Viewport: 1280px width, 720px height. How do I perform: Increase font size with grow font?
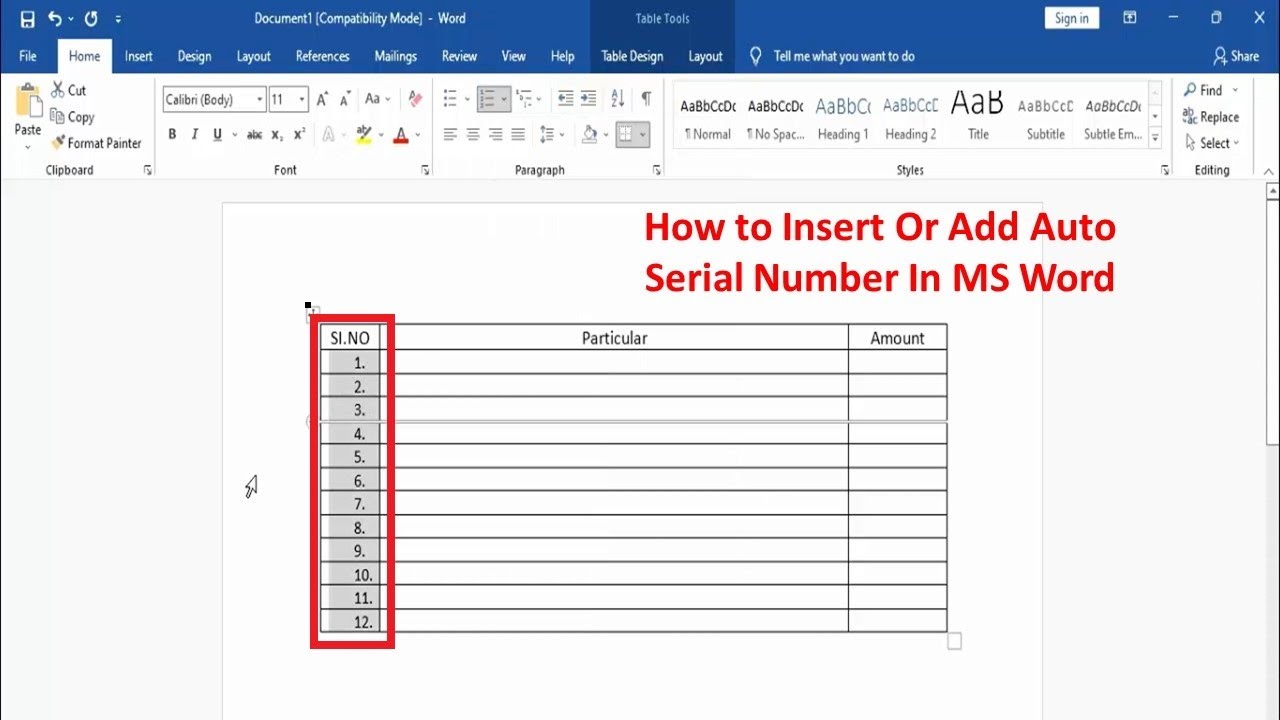click(322, 99)
